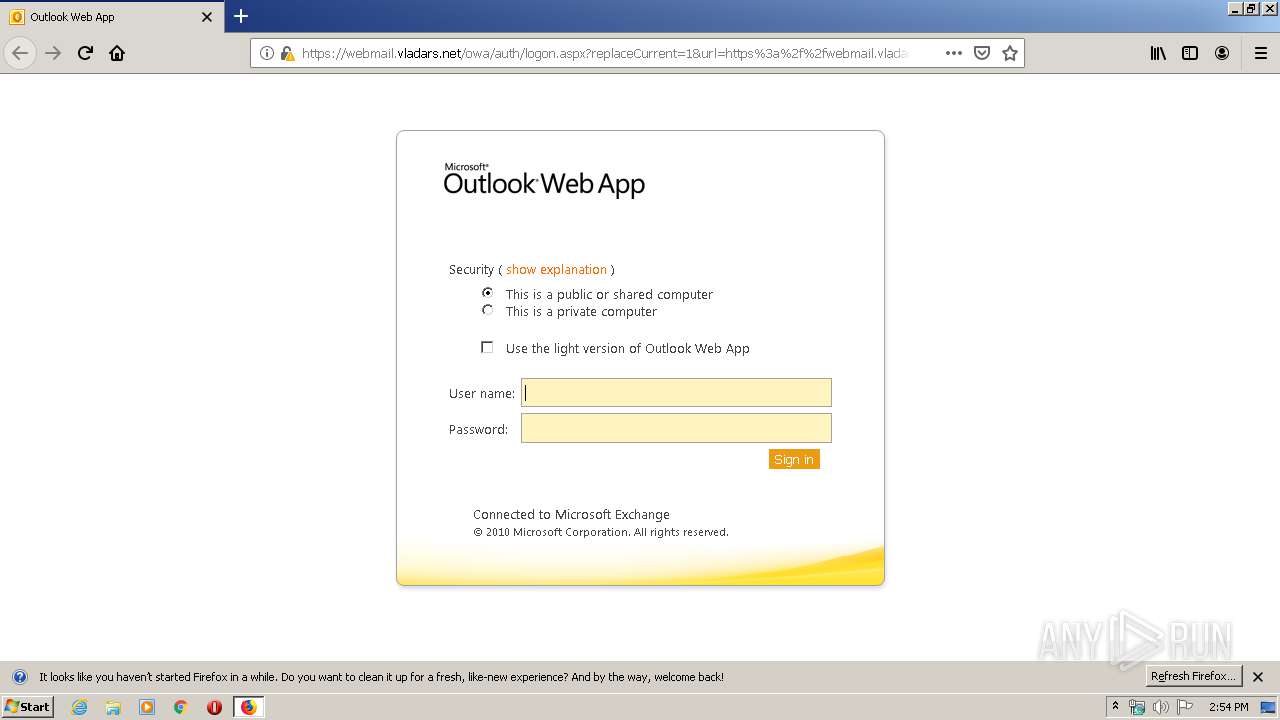Open Firefox account profile icon

1222,53
